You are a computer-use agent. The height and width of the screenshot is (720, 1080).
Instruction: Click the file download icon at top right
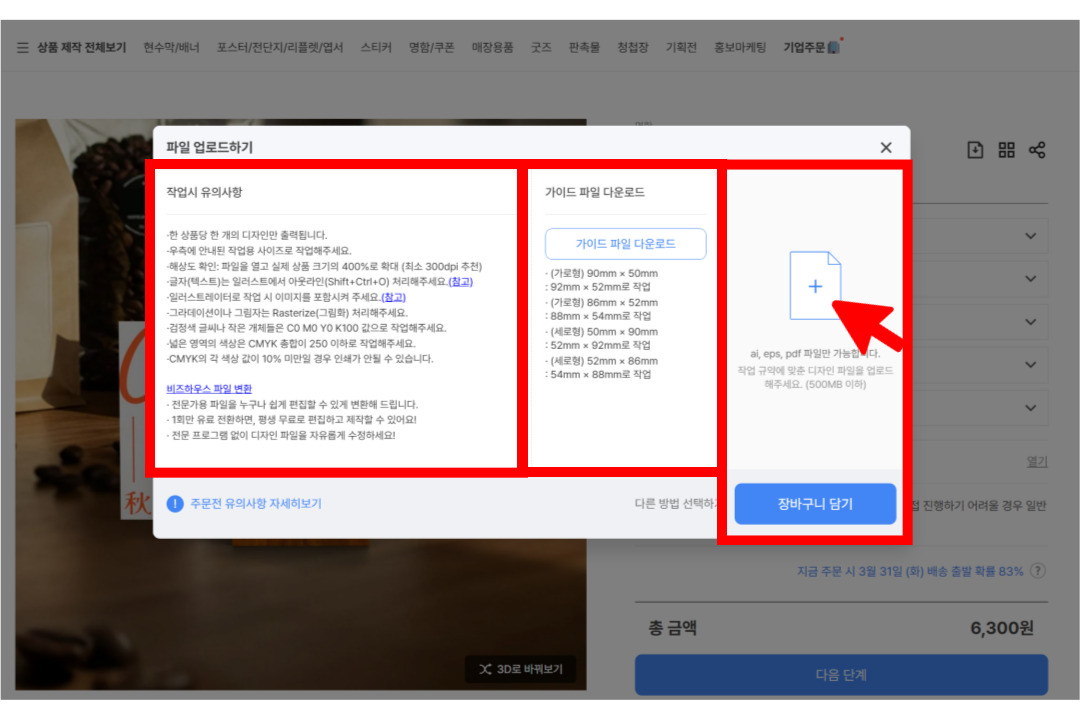click(x=975, y=150)
